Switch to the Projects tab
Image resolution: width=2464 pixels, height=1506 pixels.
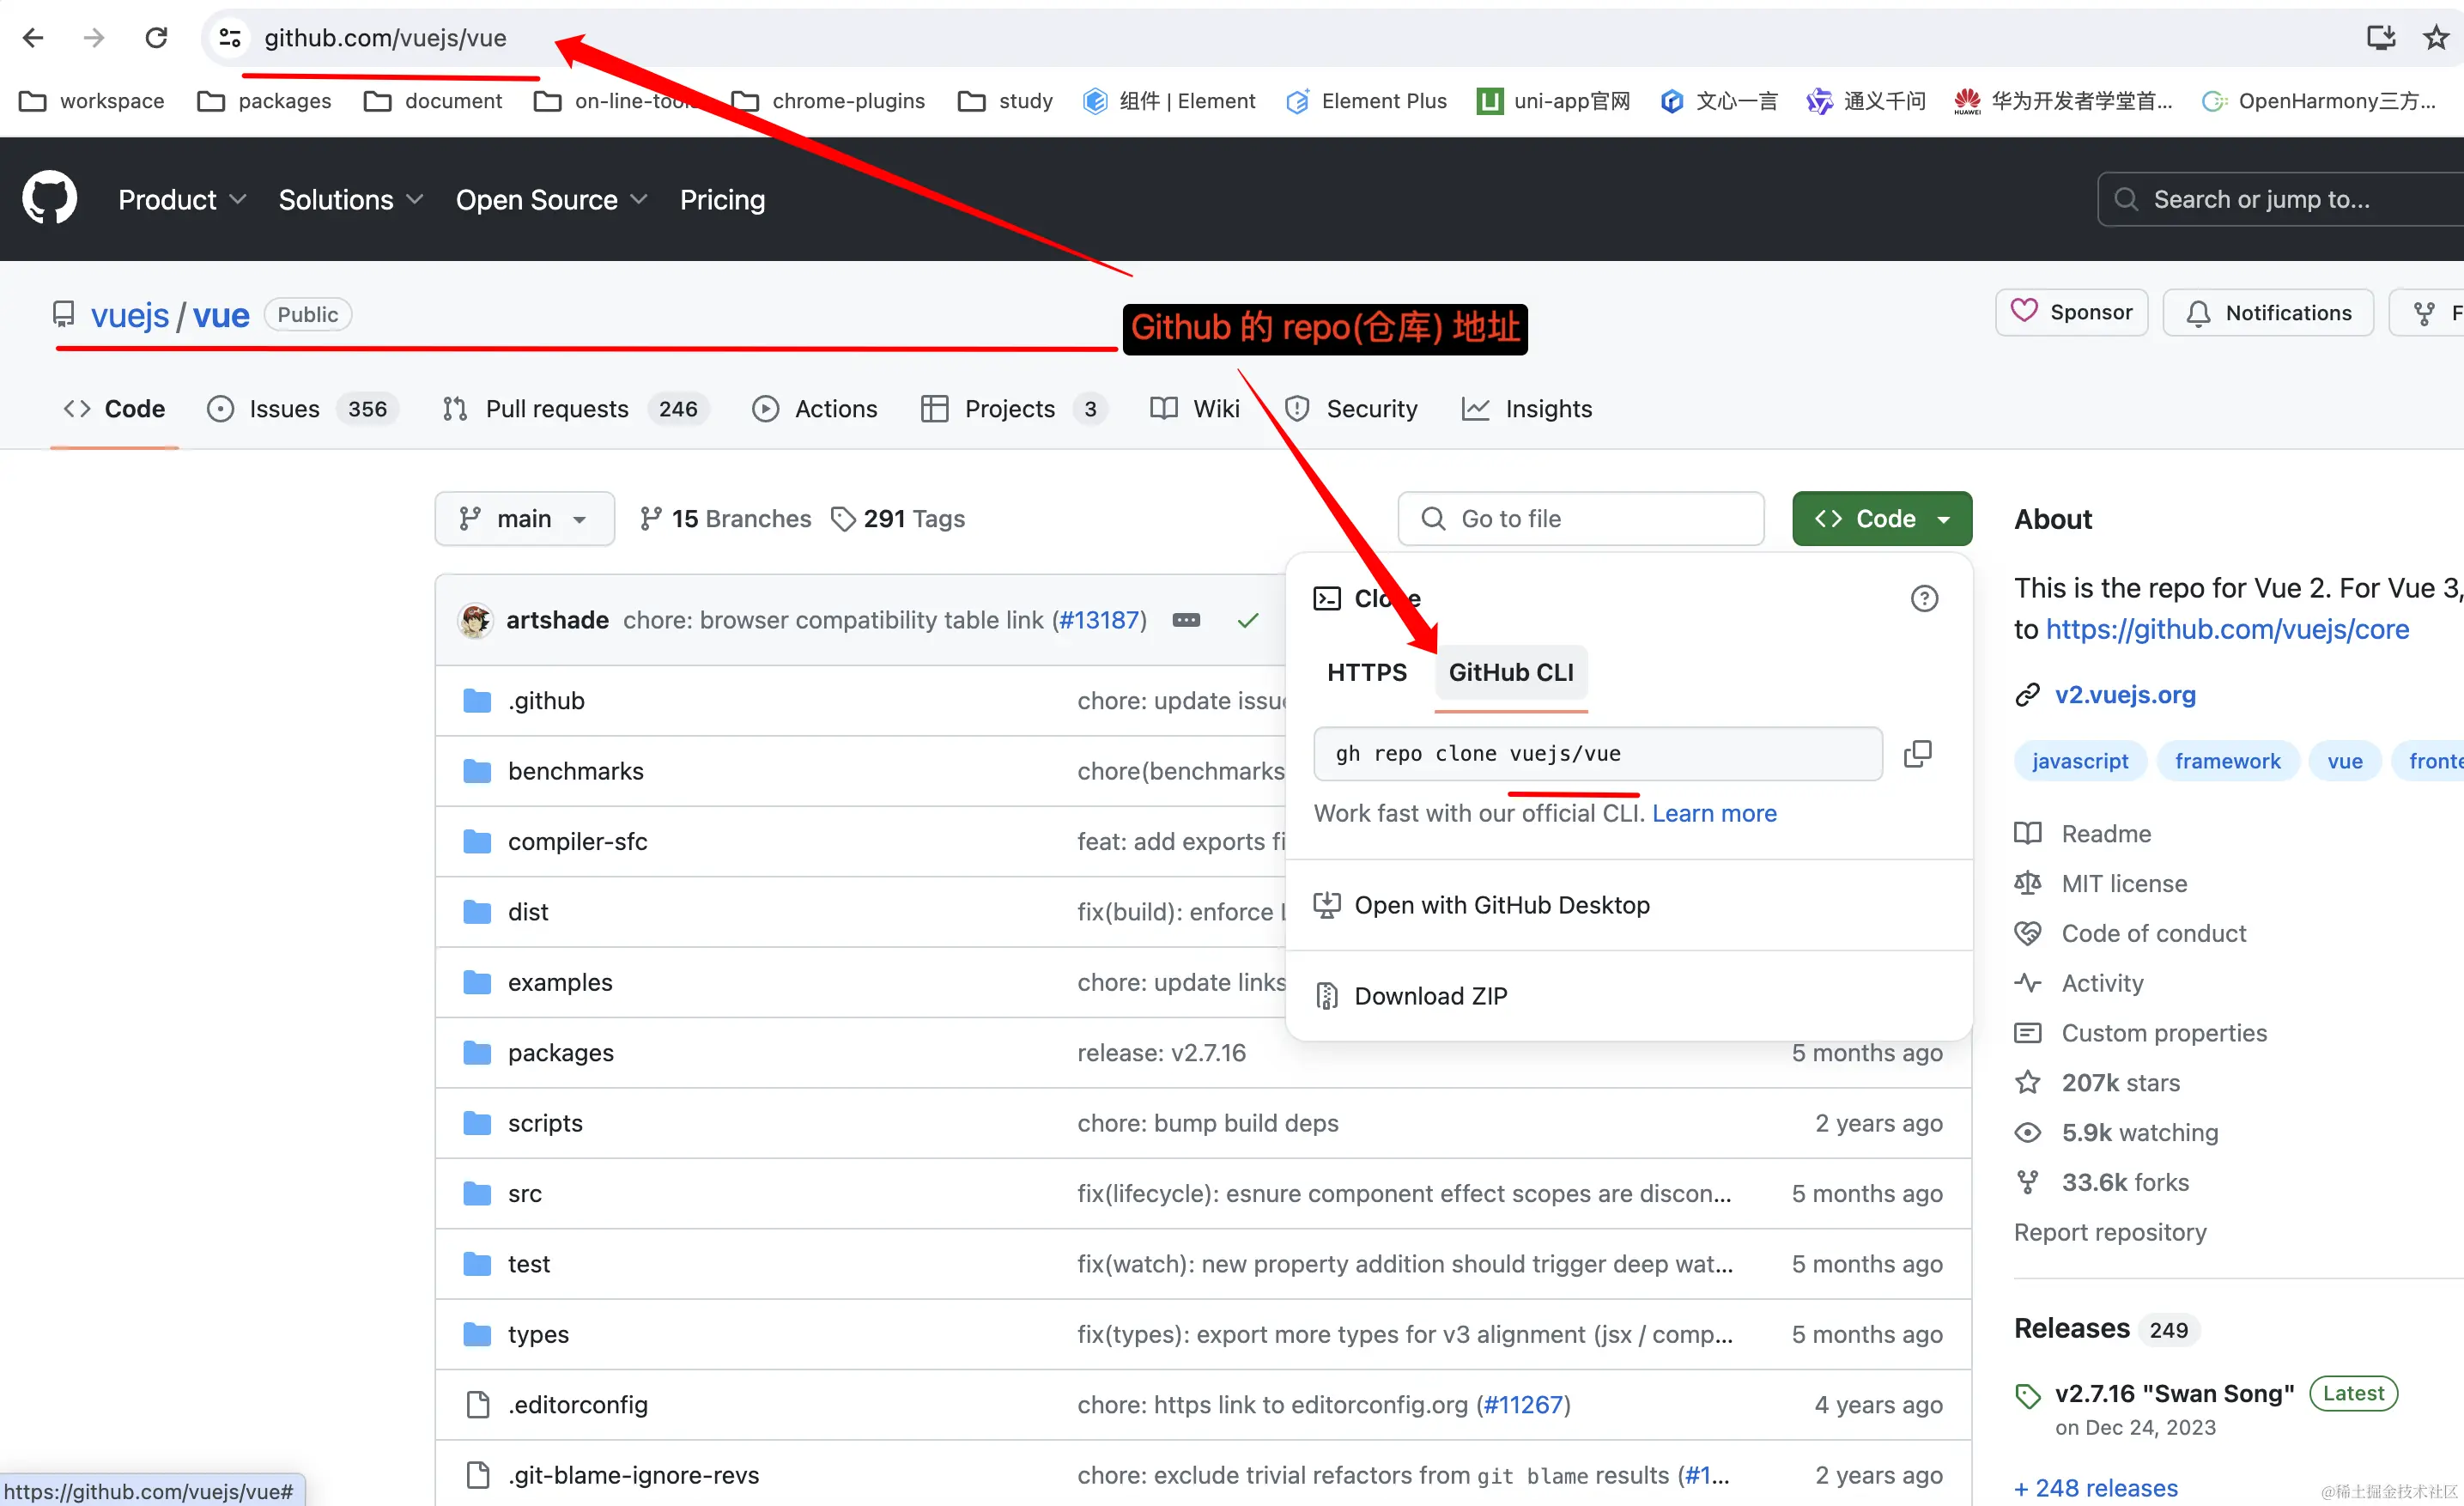pyautogui.click(x=1013, y=408)
